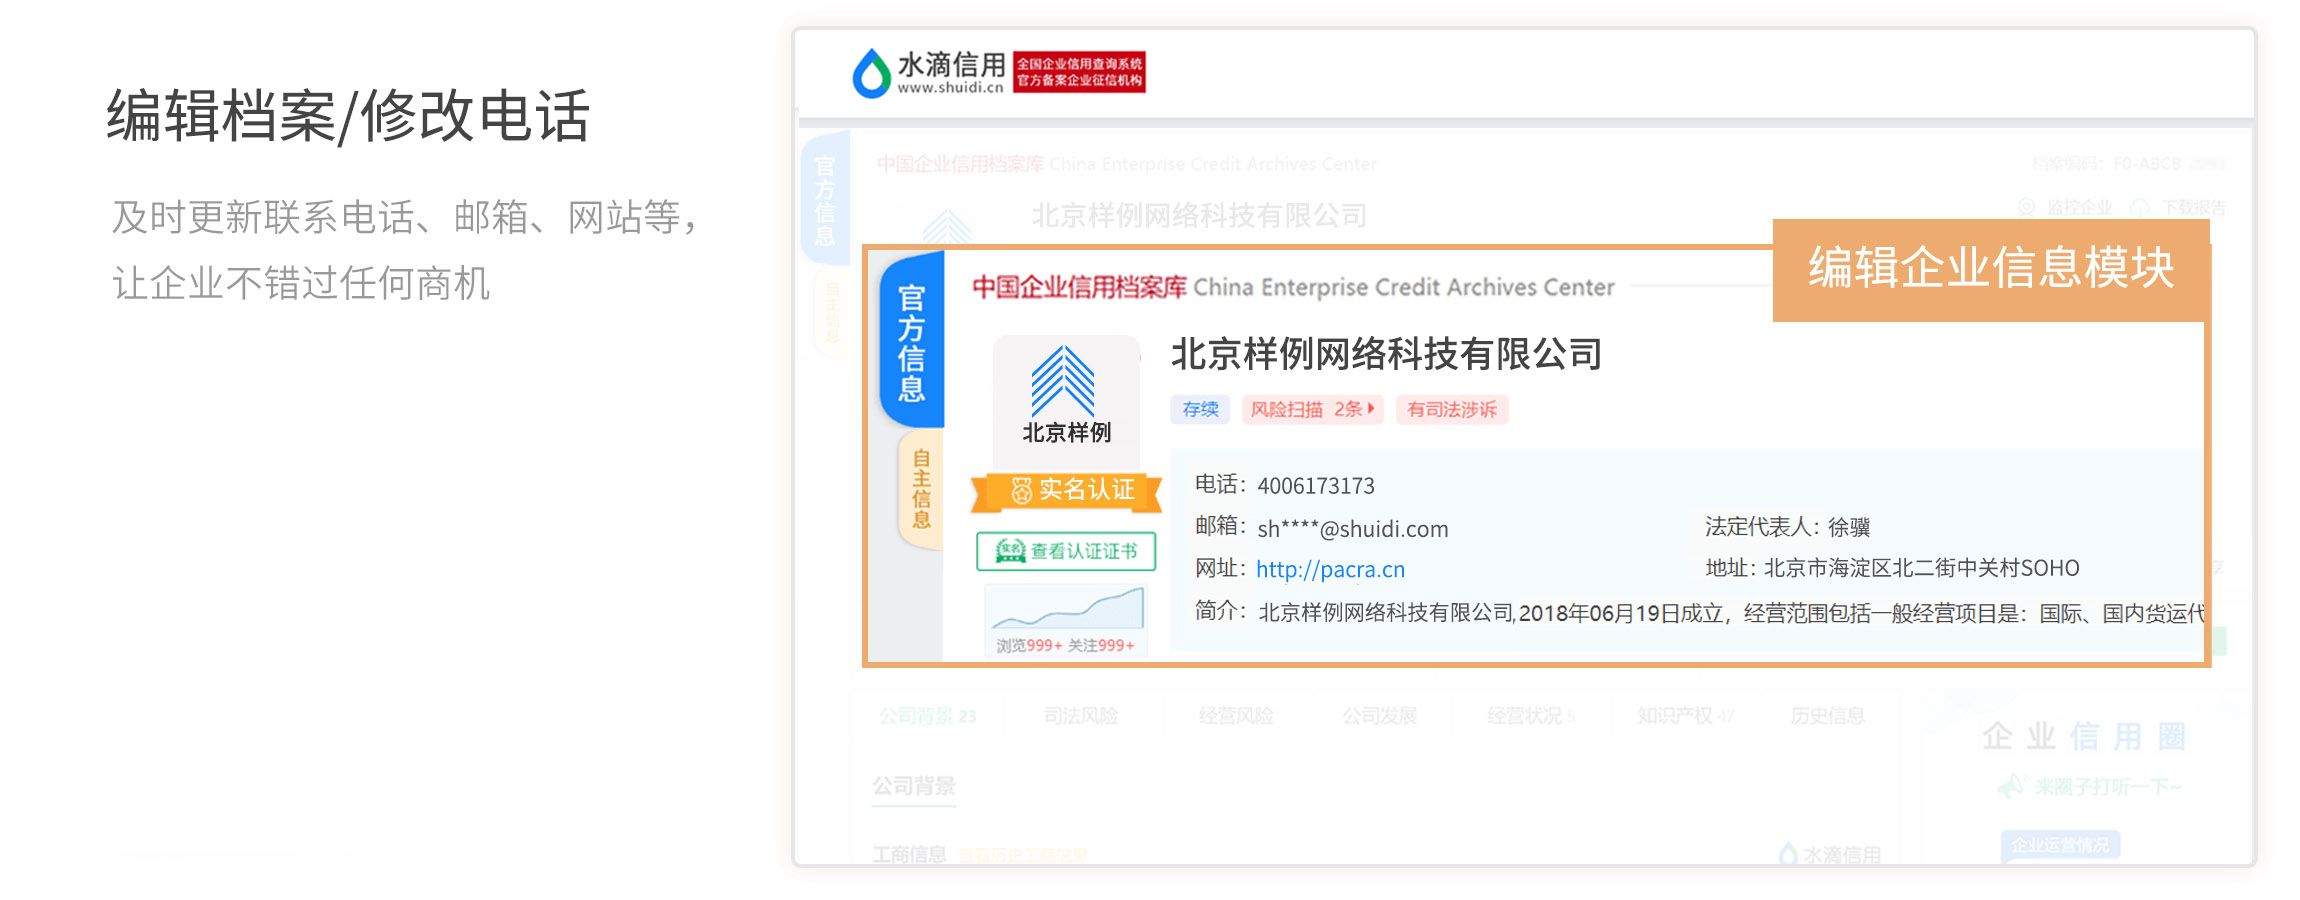
Task: Expand the 风险扫描 2条 arrow tag
Action: tap(1312, 409)
